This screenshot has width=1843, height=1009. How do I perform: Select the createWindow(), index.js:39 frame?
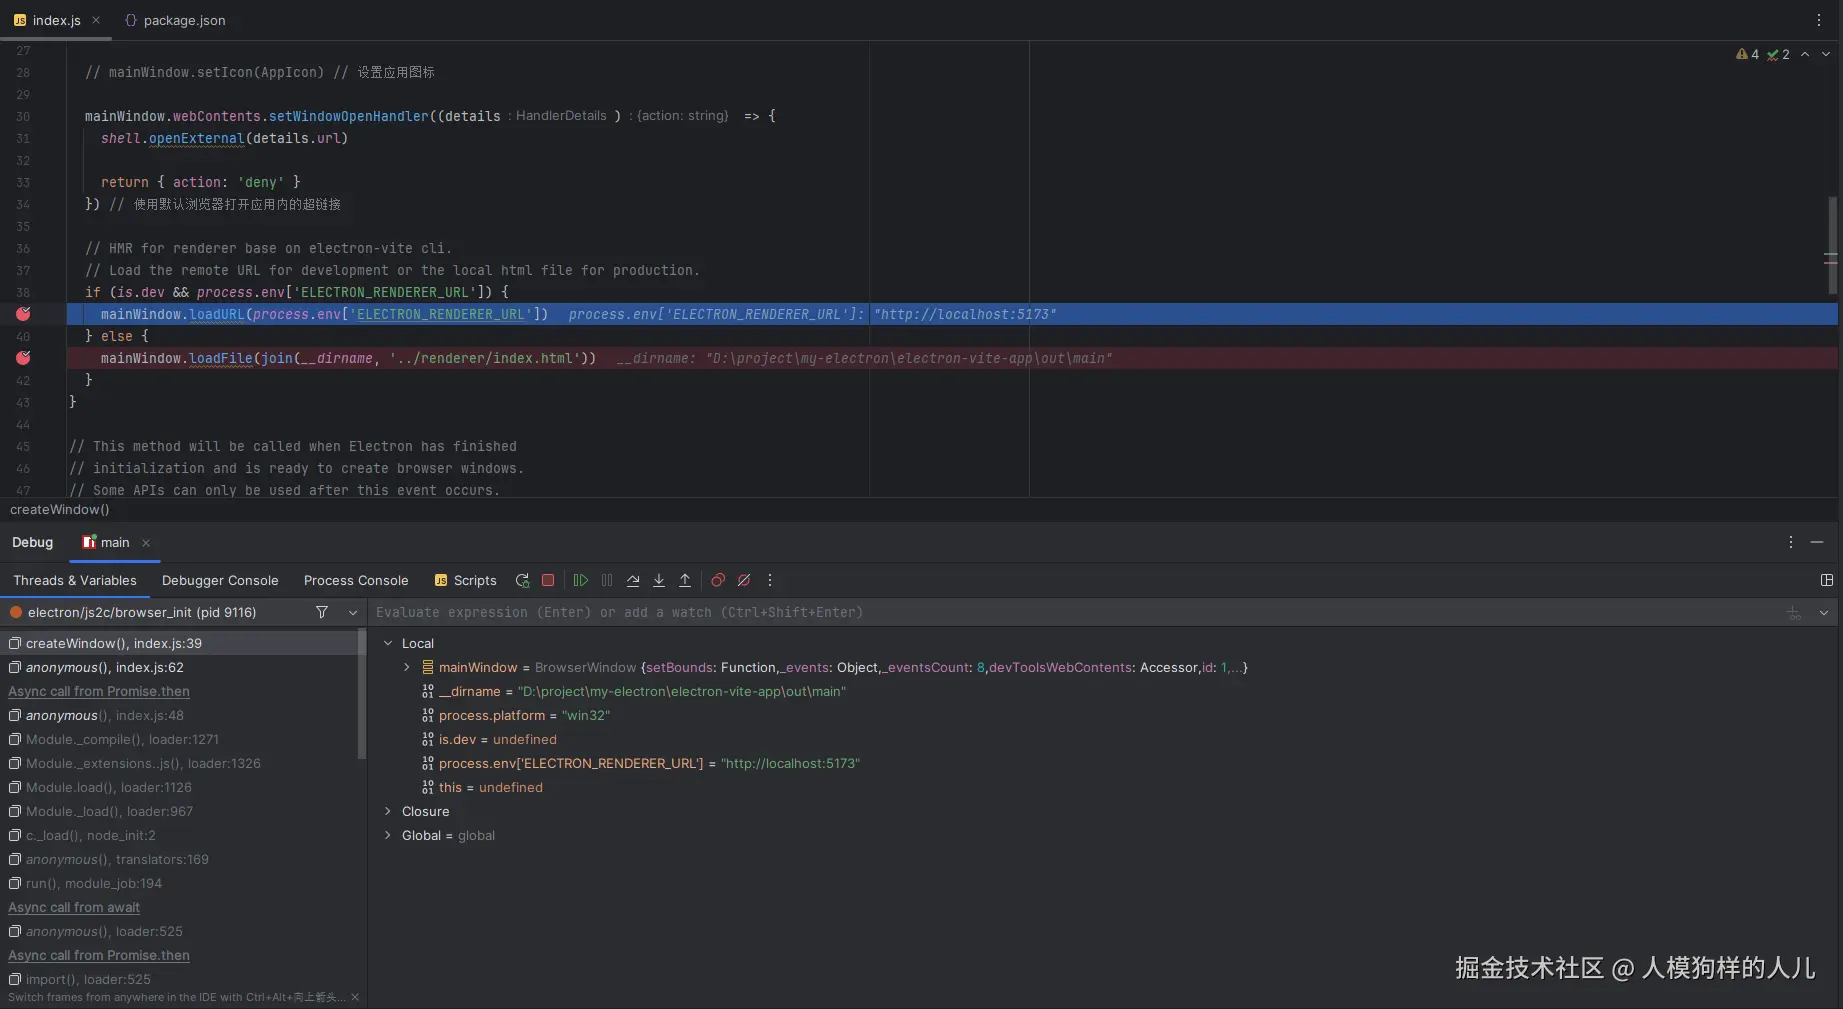[181, 643]
